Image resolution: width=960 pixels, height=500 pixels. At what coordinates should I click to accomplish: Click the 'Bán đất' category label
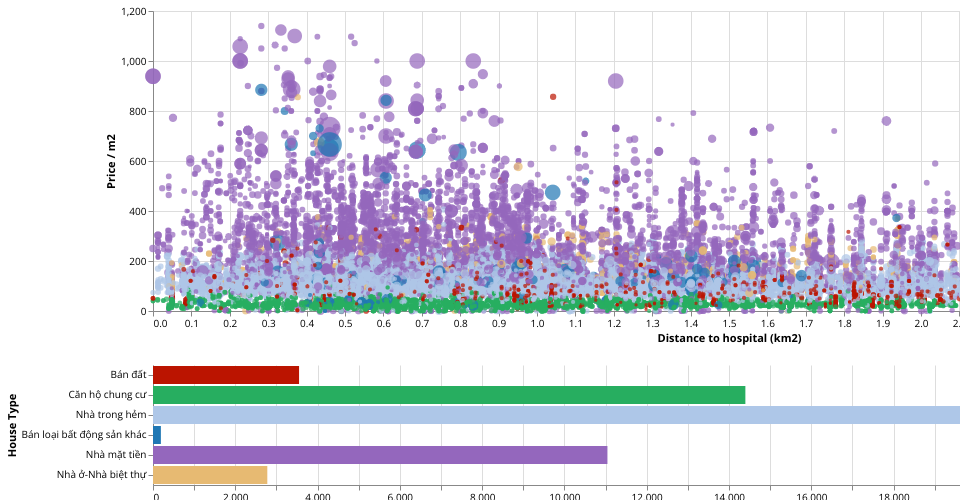tap(128, 375)
